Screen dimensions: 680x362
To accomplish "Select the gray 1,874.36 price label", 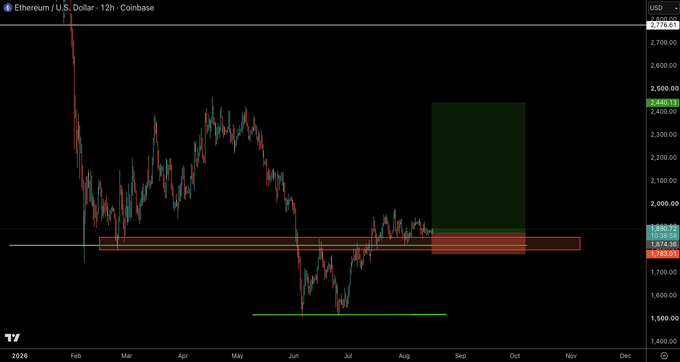I will click(x=663, y=245).
